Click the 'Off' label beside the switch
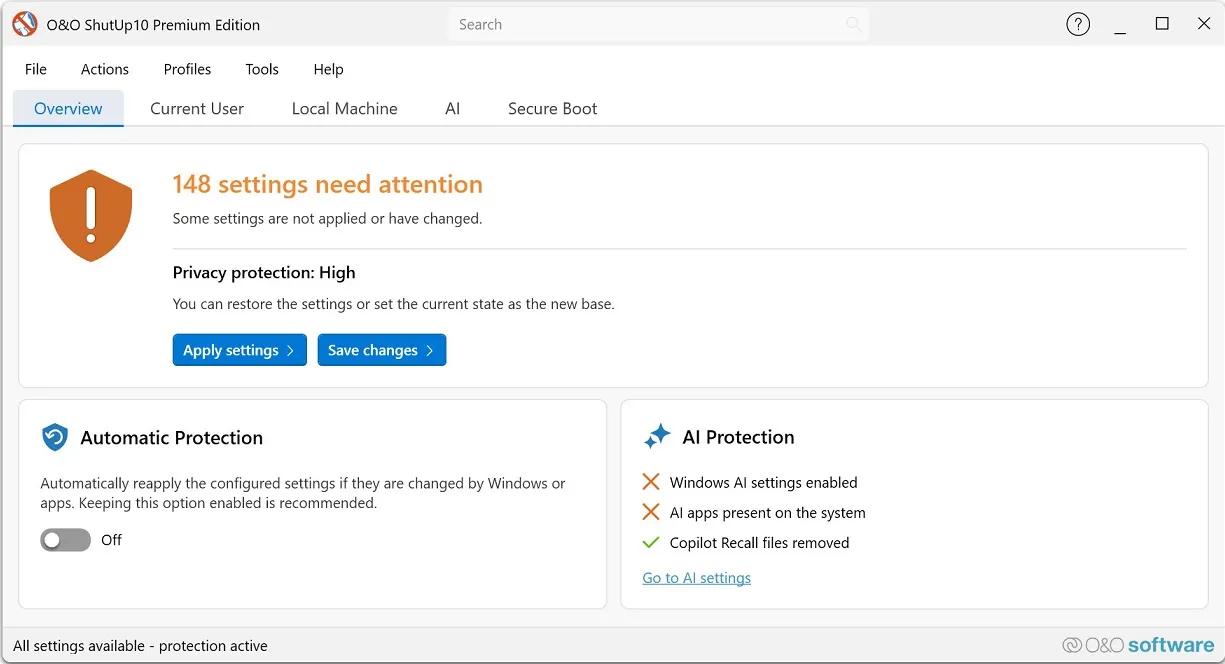This screenshot has width=1225, height=664. pos(111,540)
